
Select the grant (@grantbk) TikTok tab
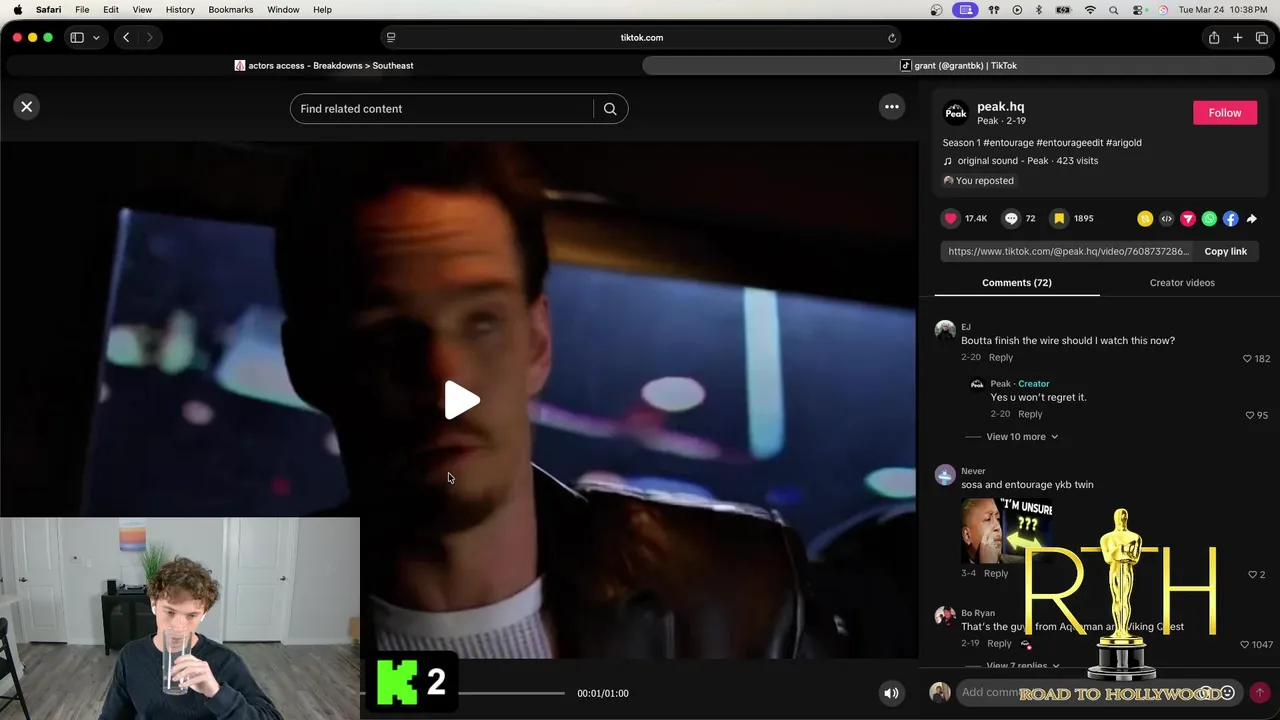[x=959, y=66]
